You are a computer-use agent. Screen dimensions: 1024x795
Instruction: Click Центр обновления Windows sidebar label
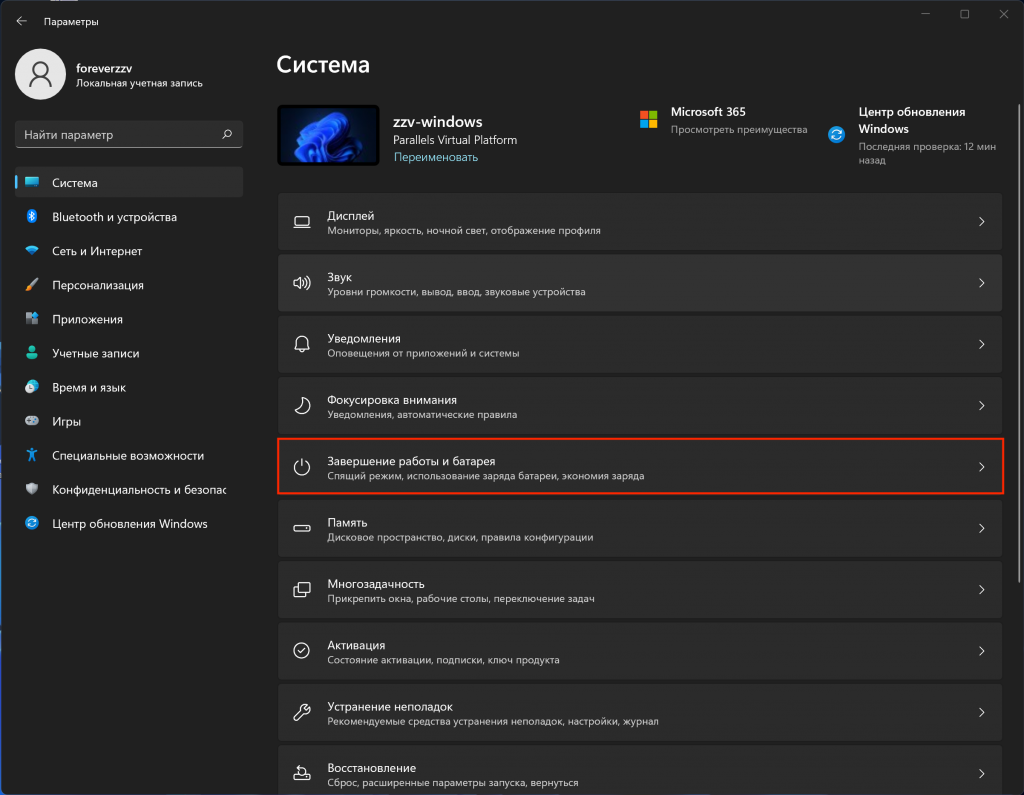tap(130, 523)
